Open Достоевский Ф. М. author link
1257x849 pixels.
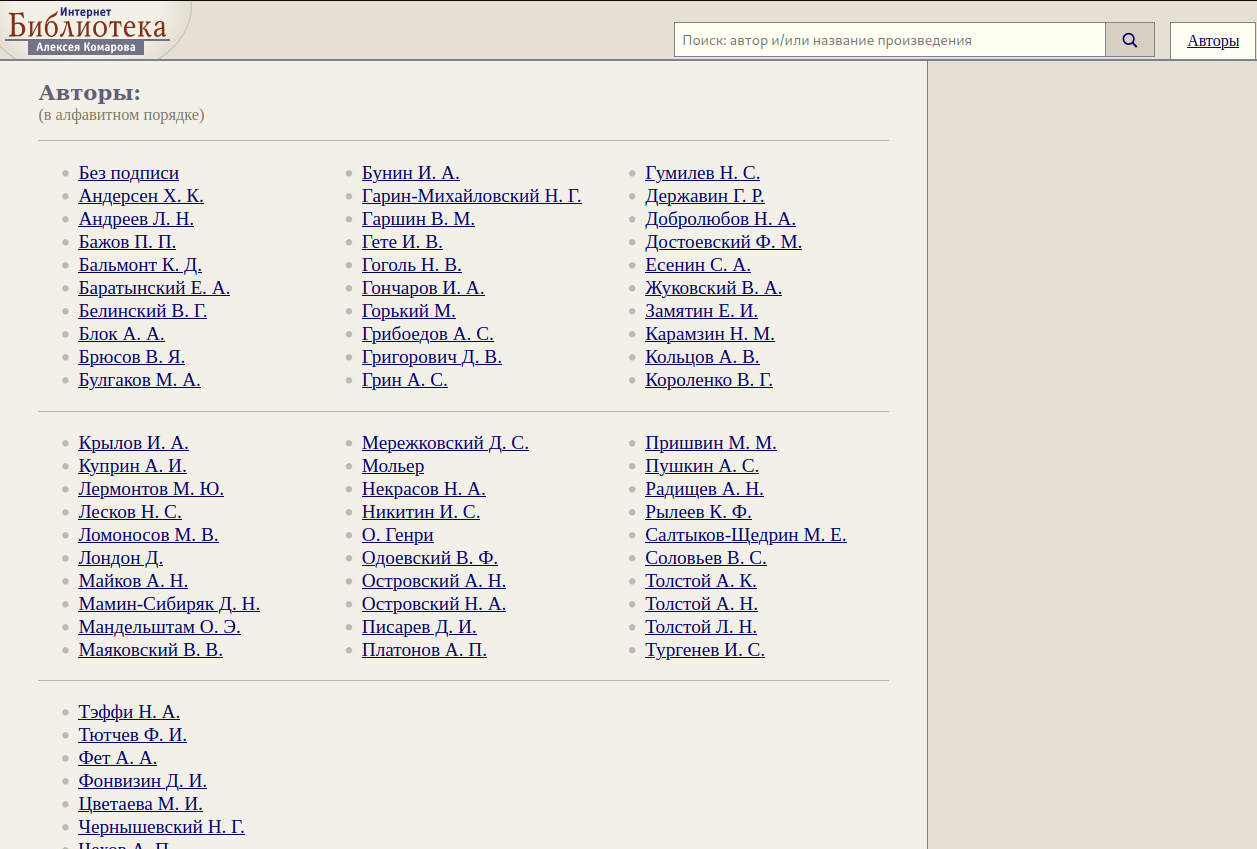point(723,242)
